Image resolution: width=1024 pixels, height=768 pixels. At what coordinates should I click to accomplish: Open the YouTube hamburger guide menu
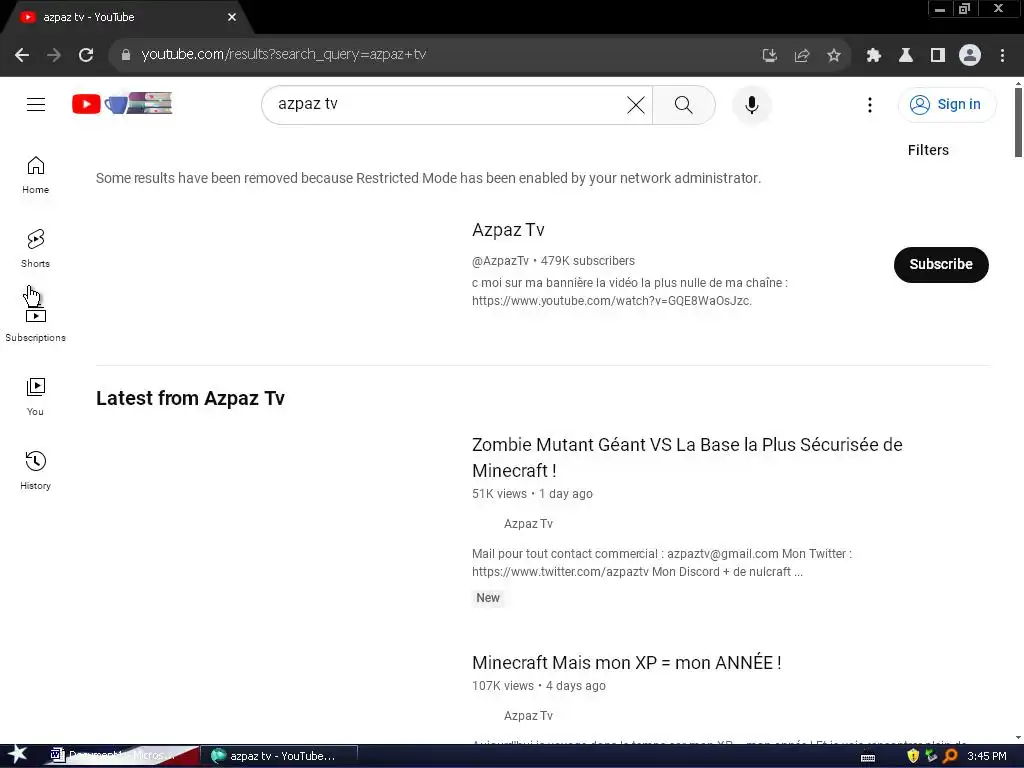36,104
